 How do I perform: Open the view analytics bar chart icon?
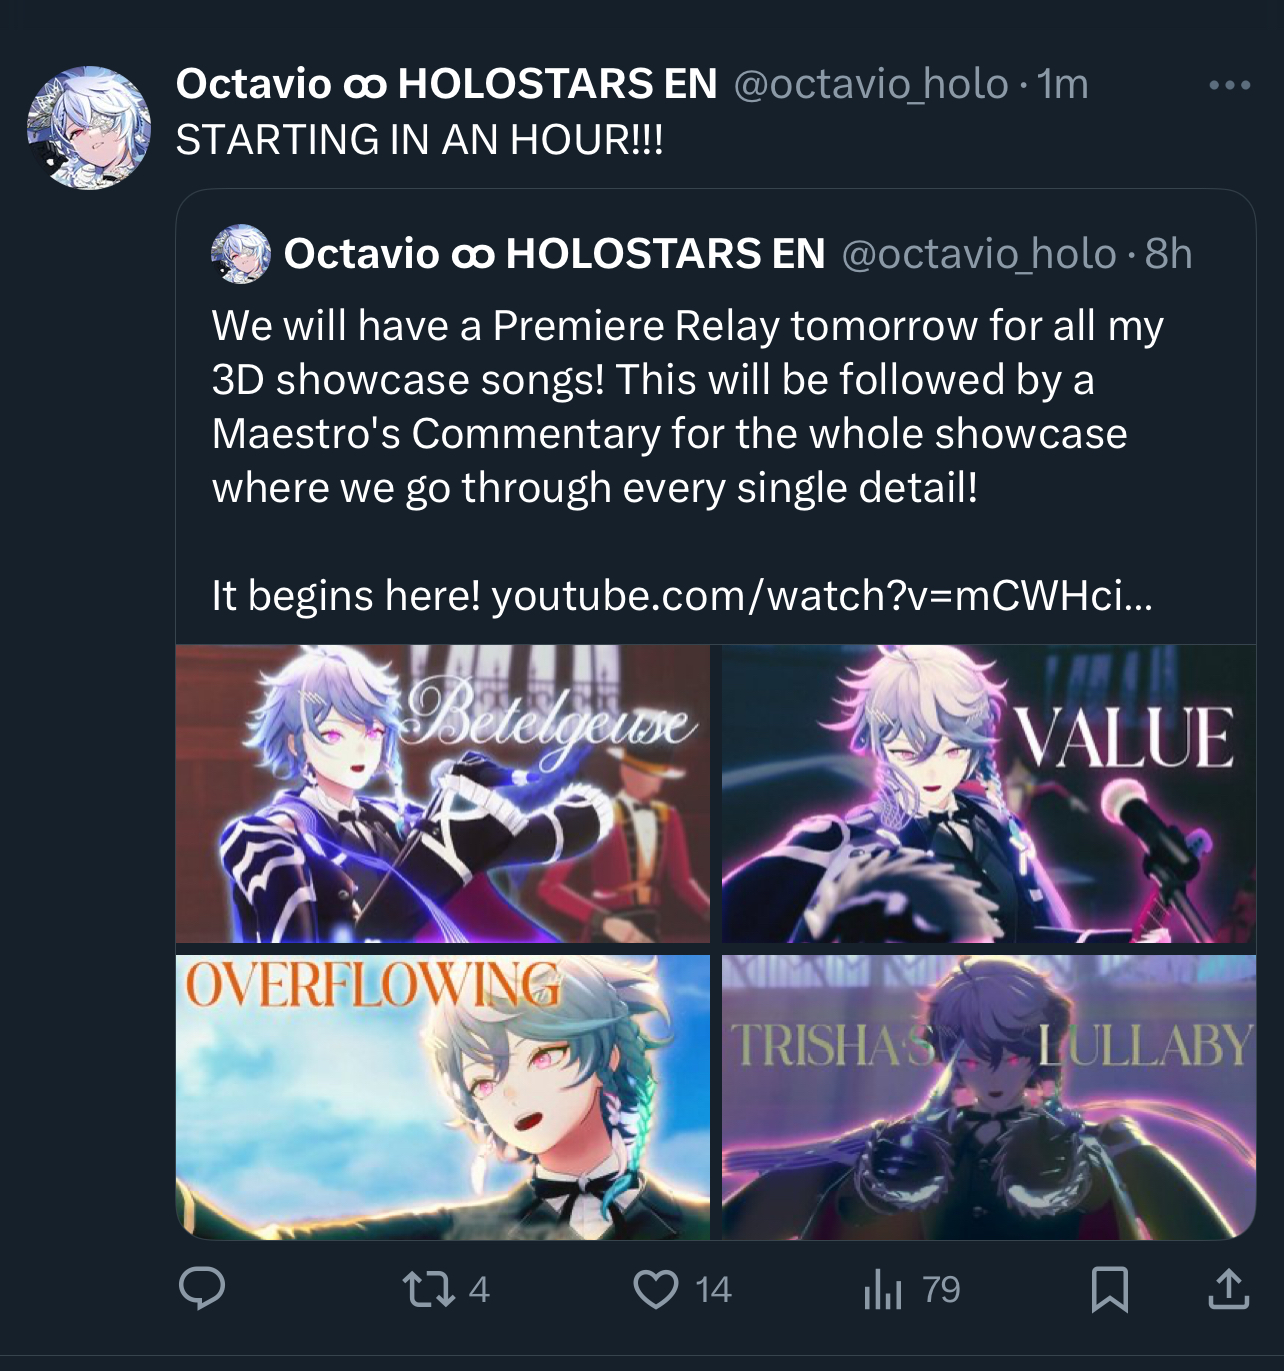pyautogui.click(x=883, y=1289)
